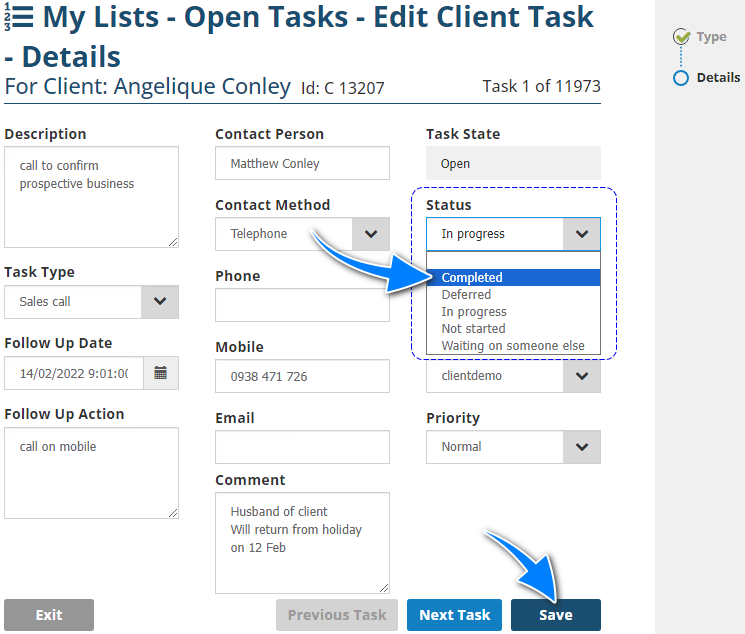
Task: Click the Exit button
Action: (x=49, y=615)
